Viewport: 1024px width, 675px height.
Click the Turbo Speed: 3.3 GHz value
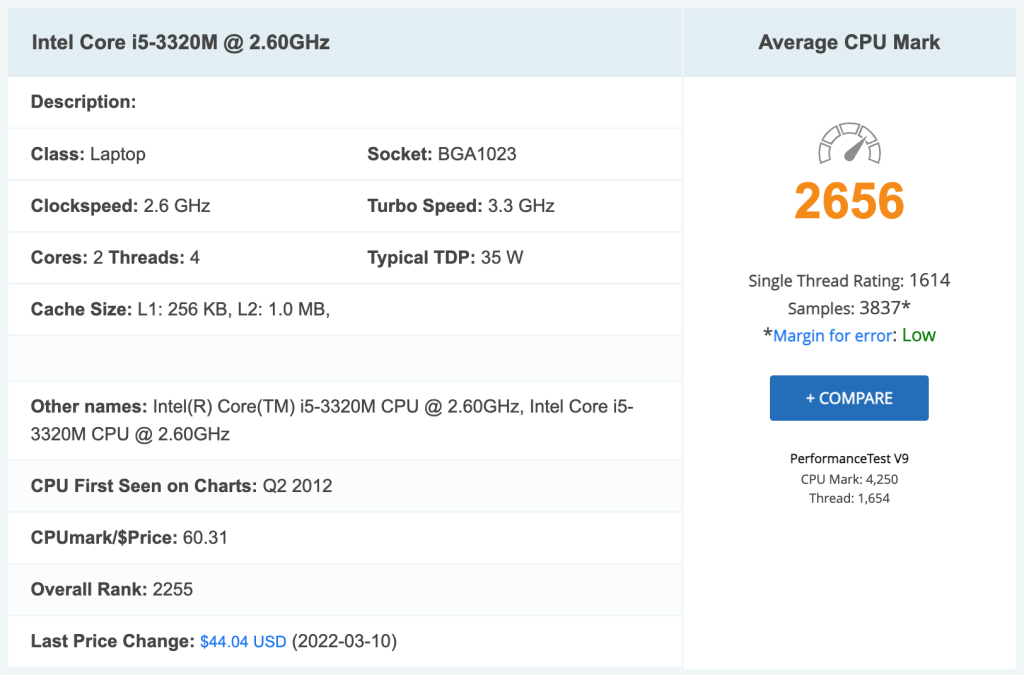click(x=460, y=206)
